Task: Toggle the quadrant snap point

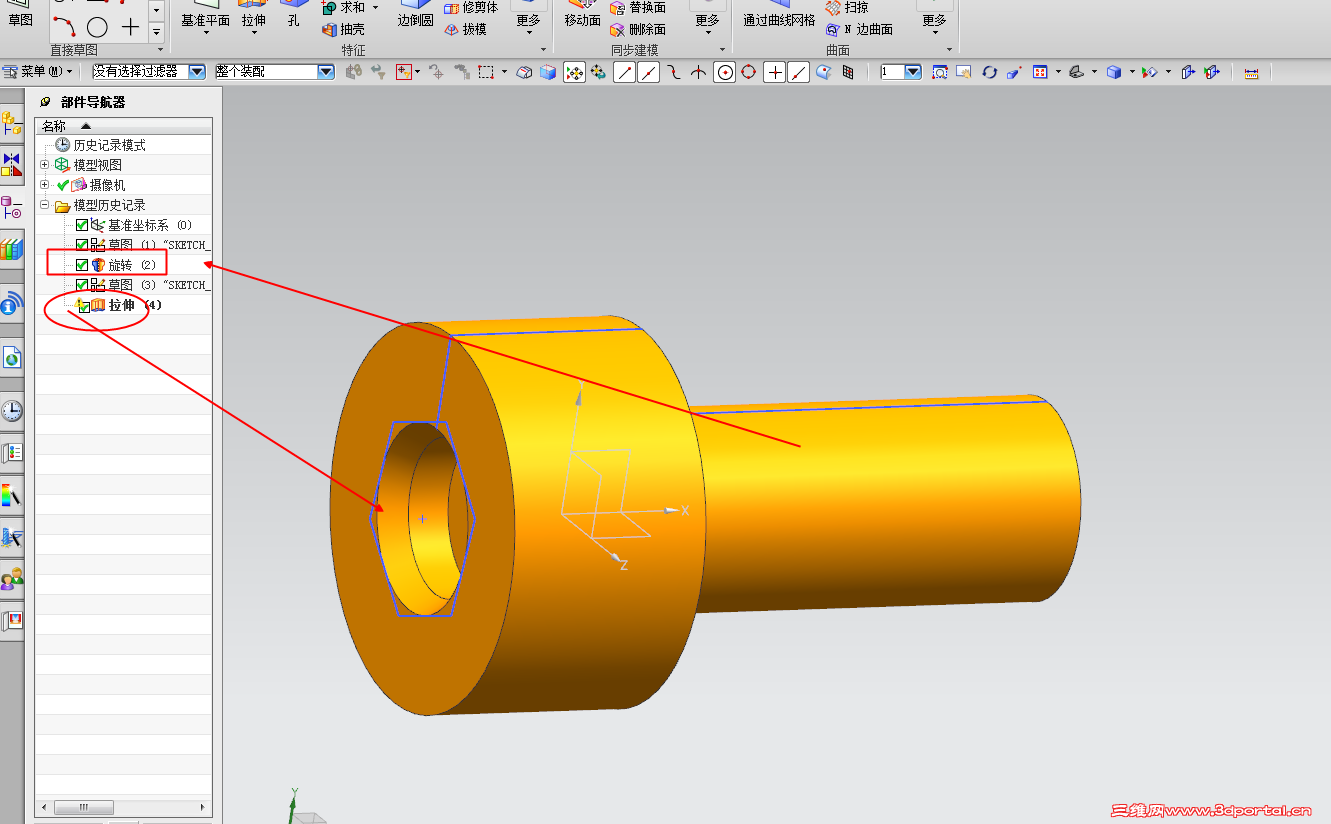Action: pyautogui.click(x=749, y=72)
